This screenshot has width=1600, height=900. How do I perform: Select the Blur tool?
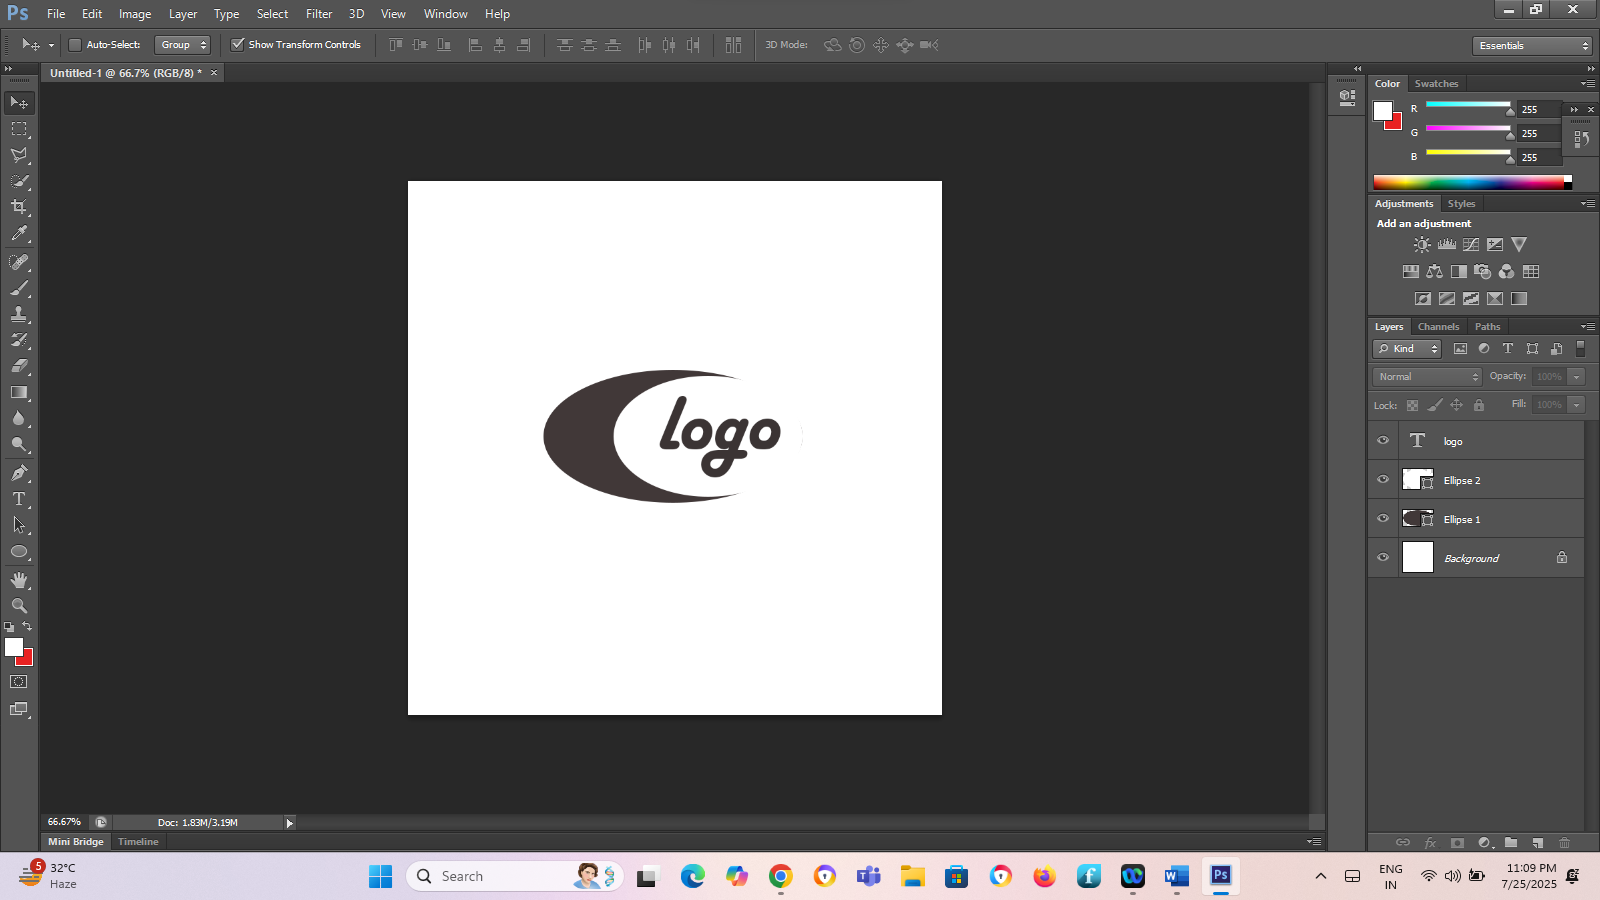(x=19, y=418)
